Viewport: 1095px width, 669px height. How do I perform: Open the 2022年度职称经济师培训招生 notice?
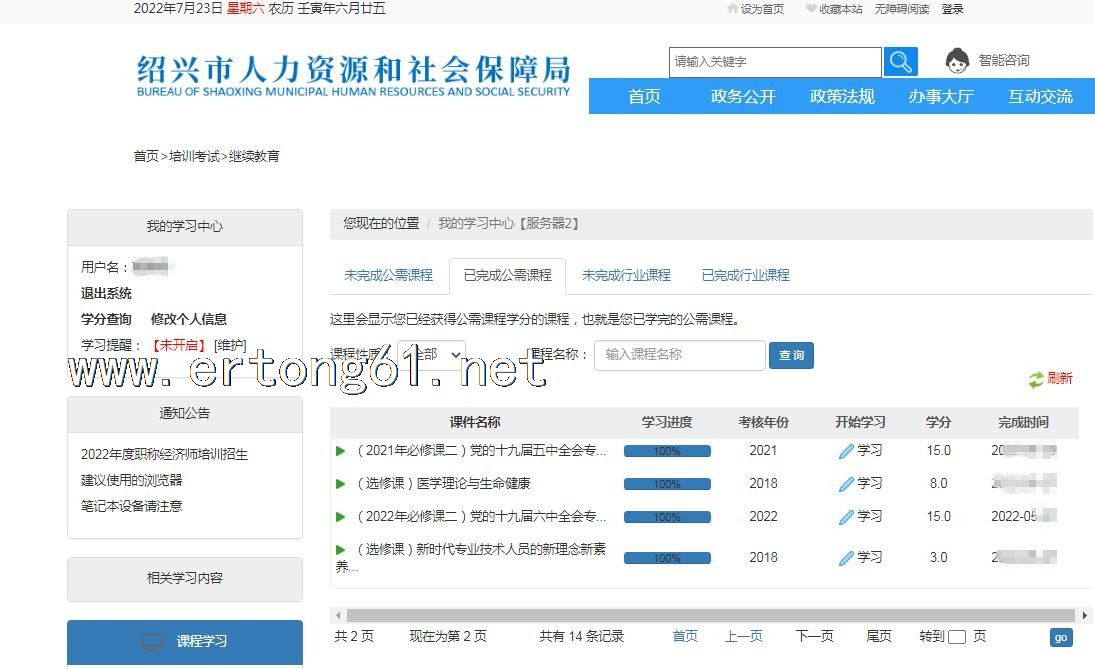click(x=164, y=454)
